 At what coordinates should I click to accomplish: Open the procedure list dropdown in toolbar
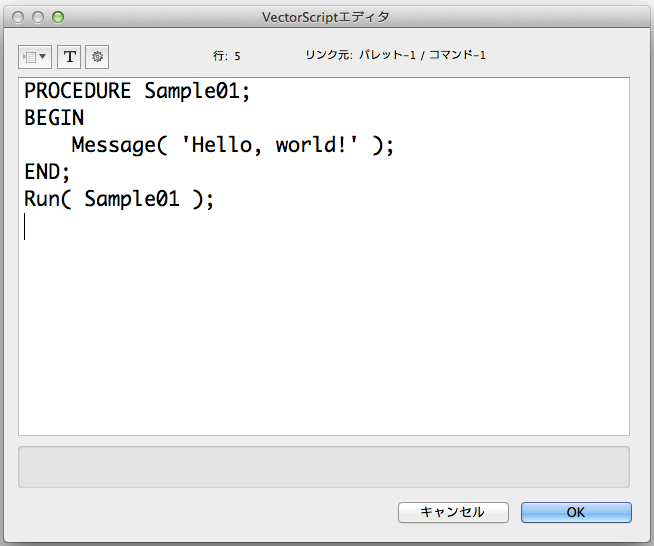click(35, 57)
